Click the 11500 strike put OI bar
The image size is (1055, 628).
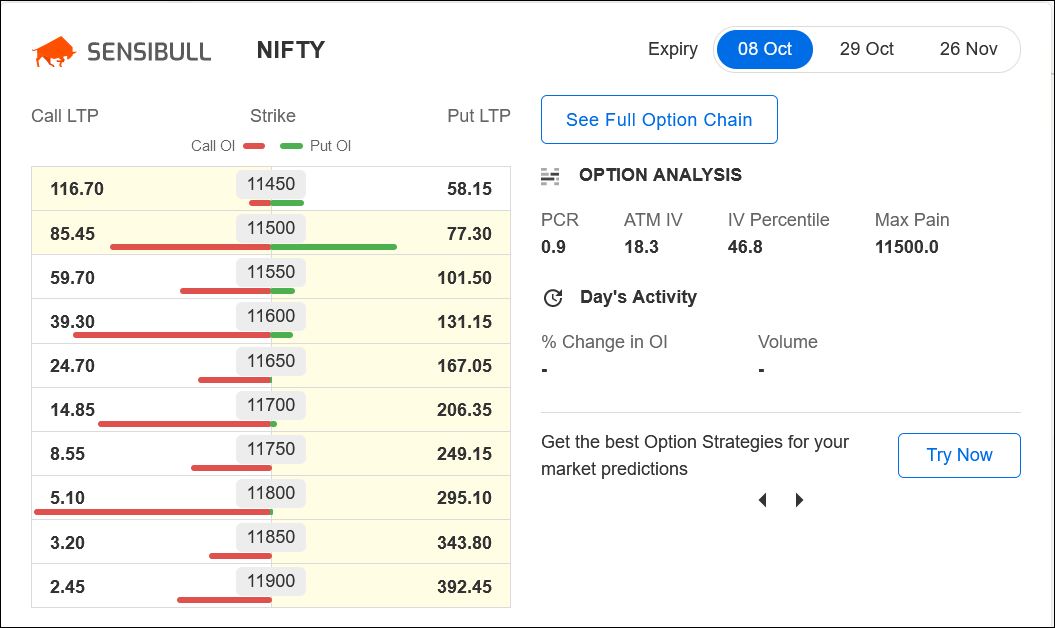pyautogui.click(x=334, y=246)
